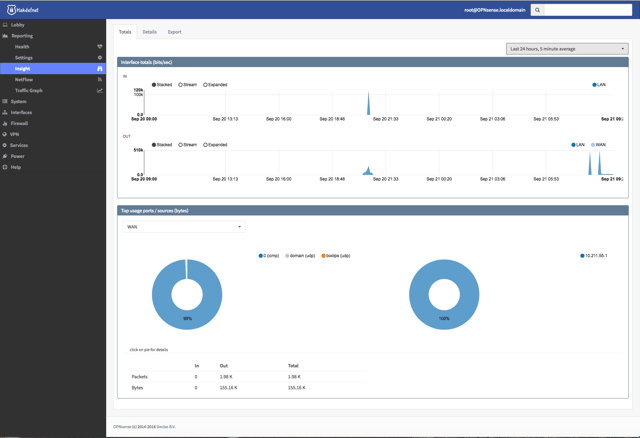Click the Traffic Graph chart icon
The image size is (640, 438).
tap(100, 91)
